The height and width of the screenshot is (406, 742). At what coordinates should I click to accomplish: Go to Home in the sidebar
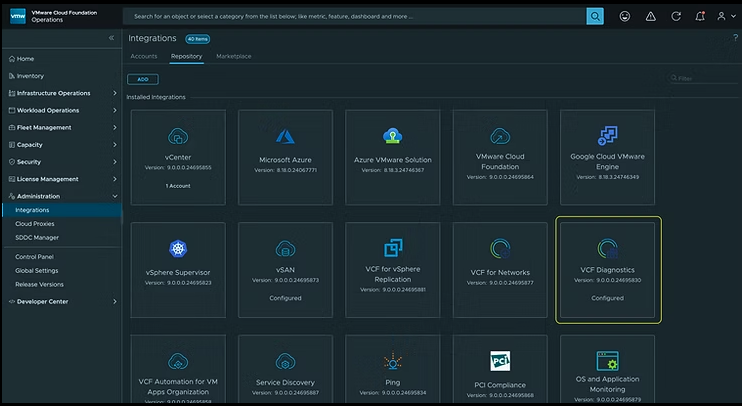pos(25,59)
